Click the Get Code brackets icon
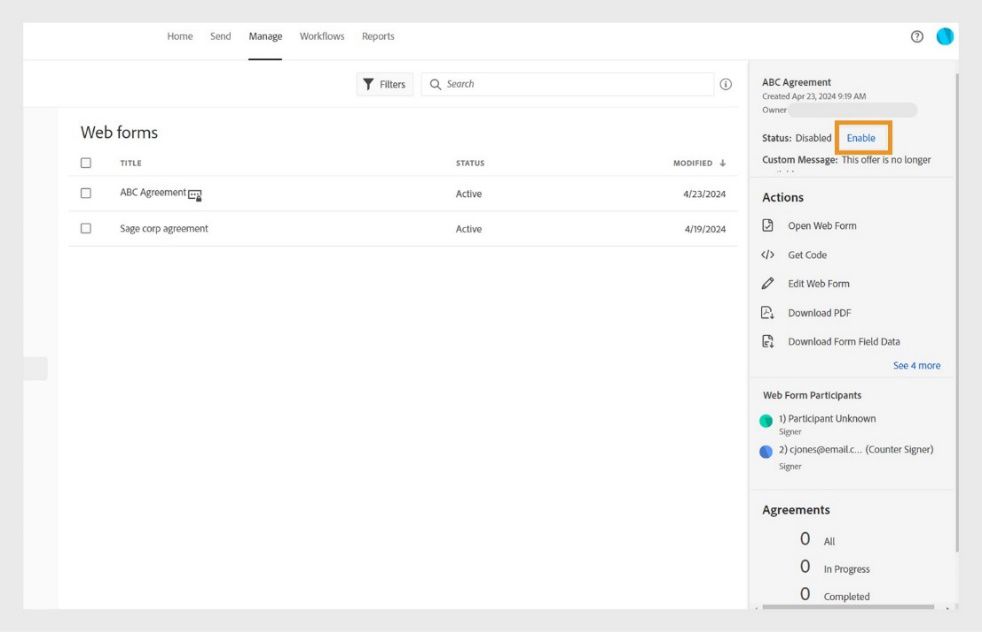 tap(768, 254)
